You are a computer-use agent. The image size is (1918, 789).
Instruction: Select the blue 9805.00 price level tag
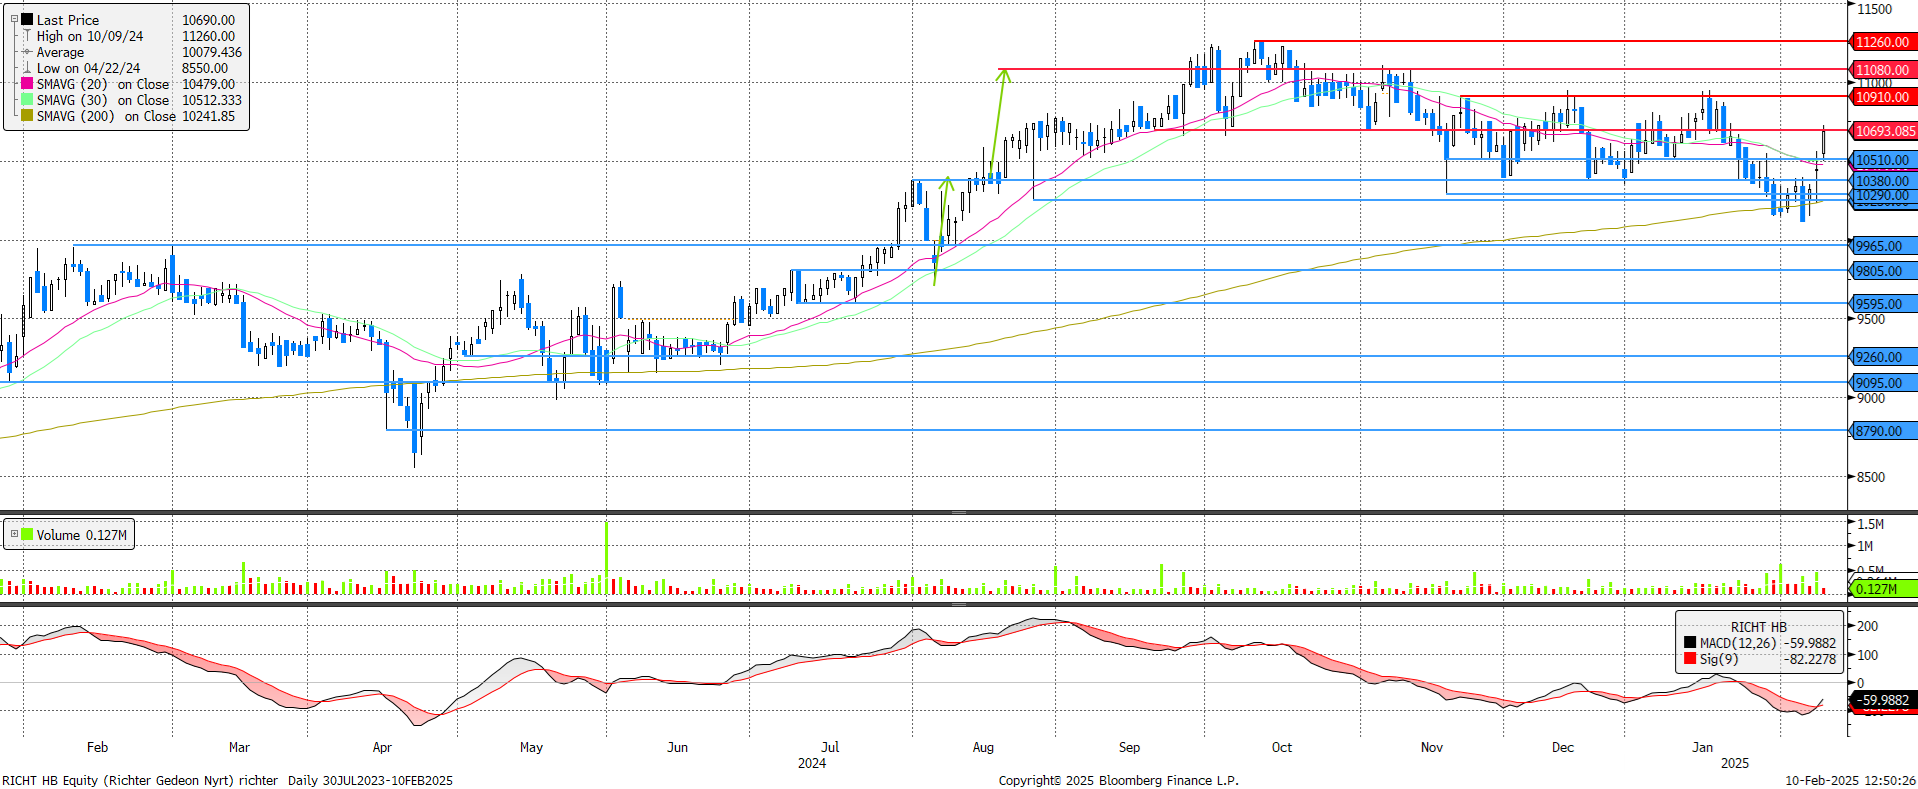[x=1883, y=271]
